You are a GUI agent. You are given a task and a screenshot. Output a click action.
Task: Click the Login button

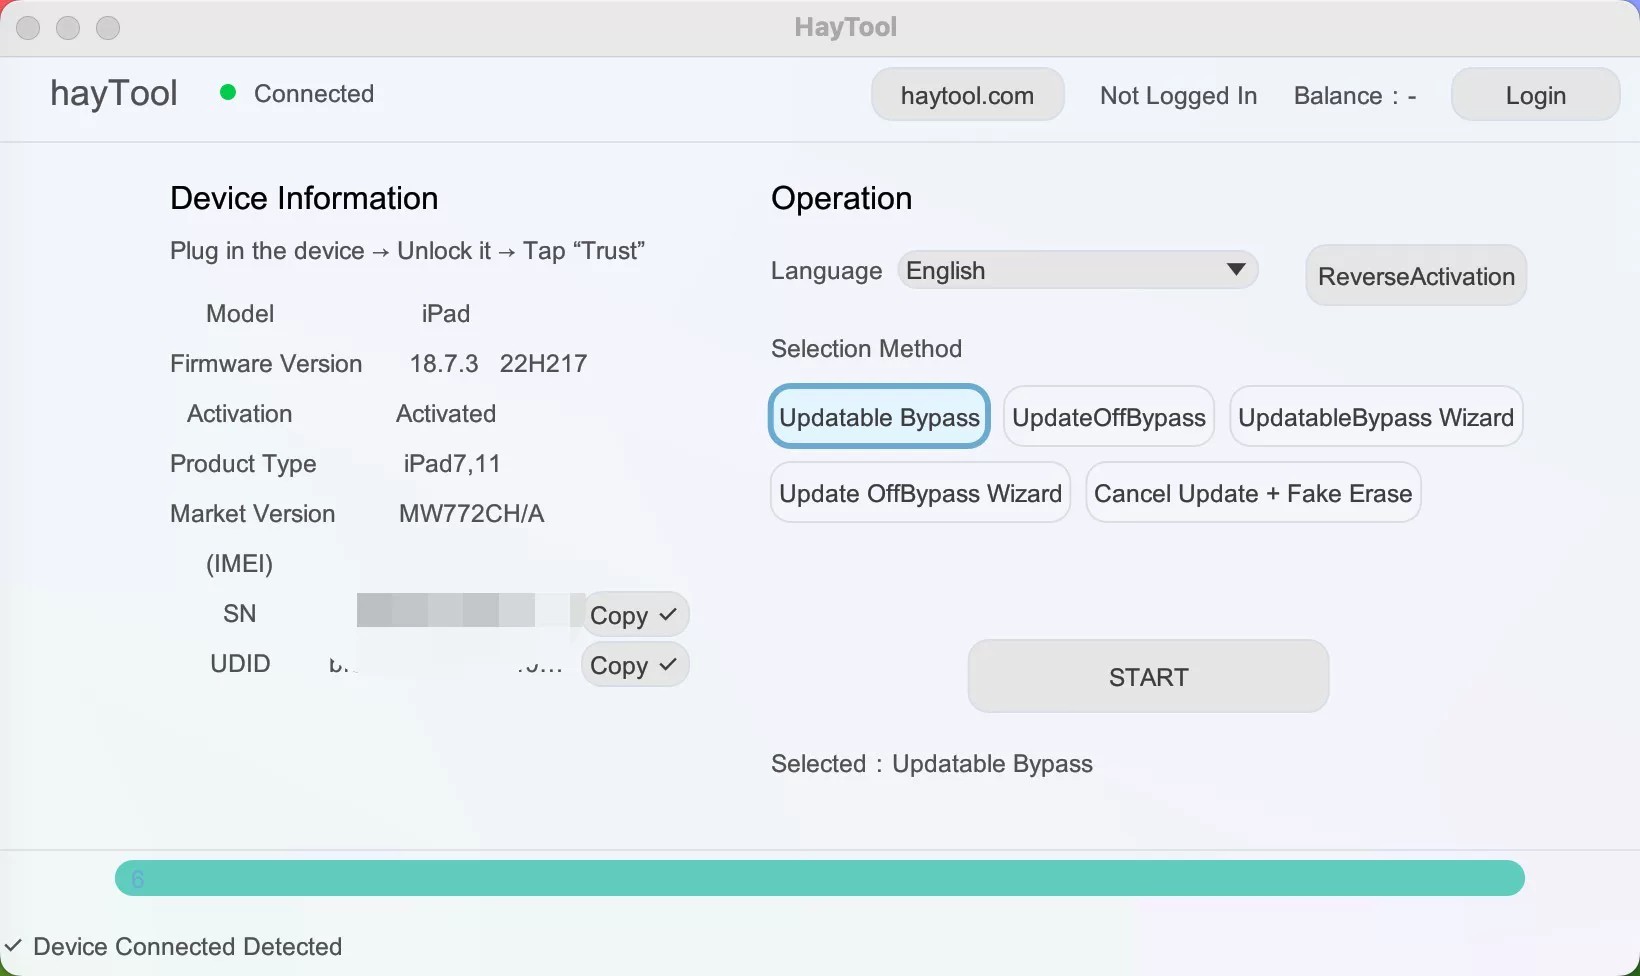click(1534, 95)
